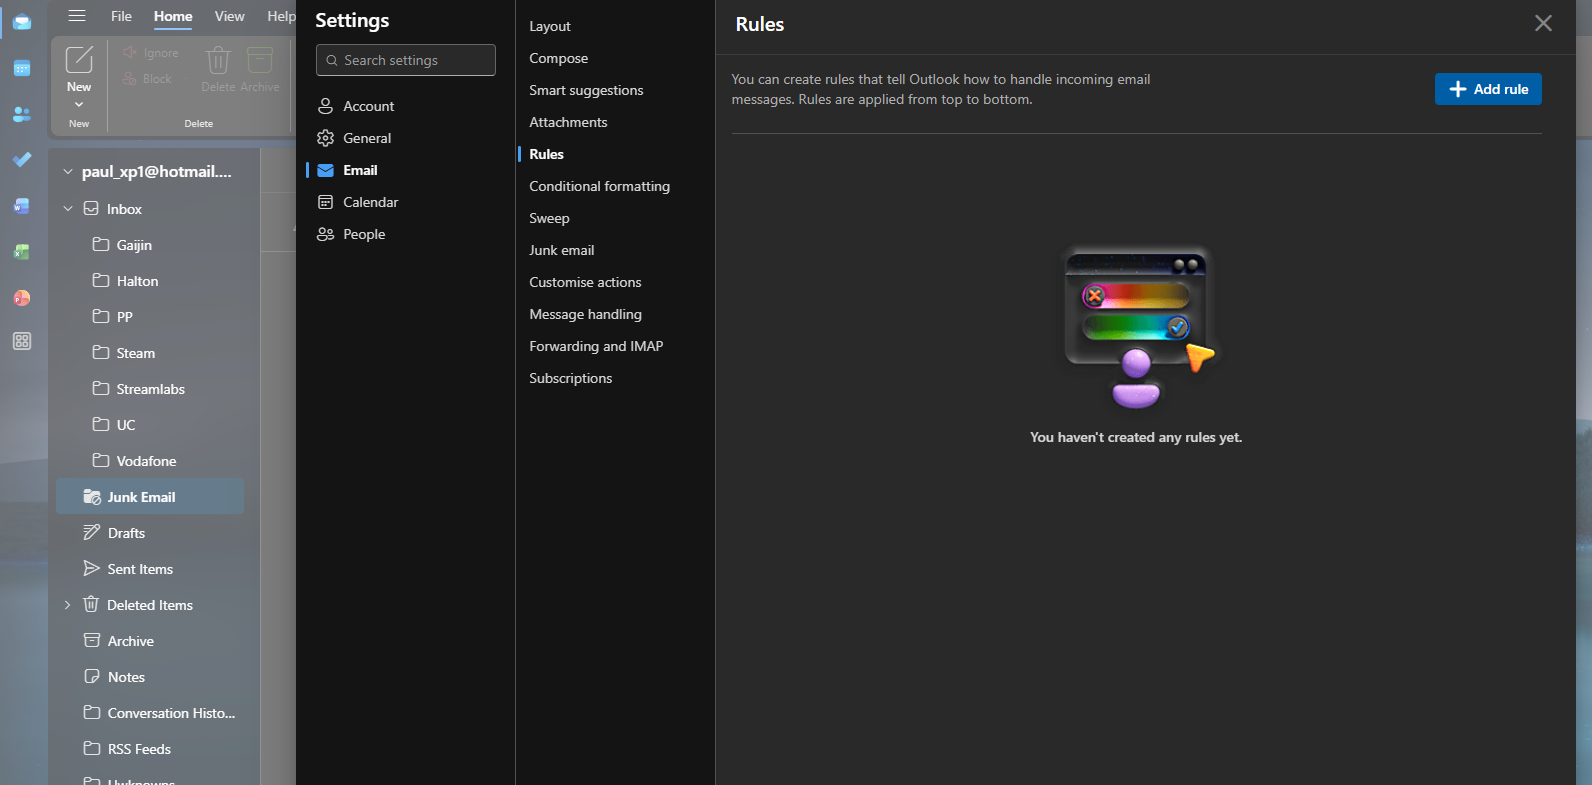Select the Junk Email folder
Viewport: 1592px width, 785px height.
tap(150, 497)
